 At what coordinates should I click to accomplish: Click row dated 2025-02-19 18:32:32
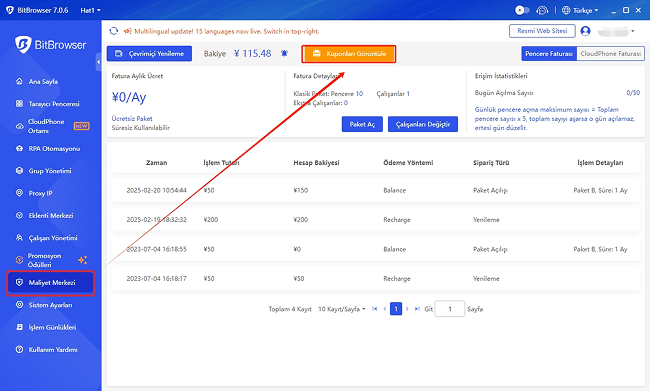375,220
